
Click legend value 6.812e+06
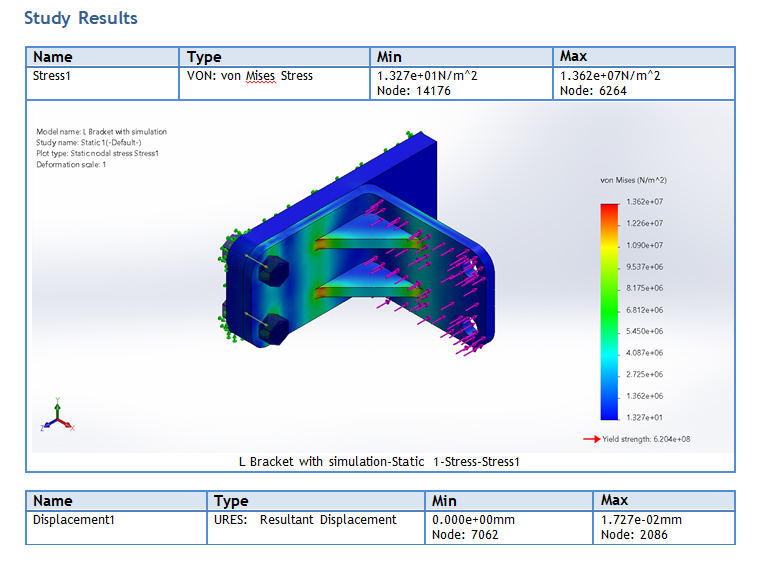pyautogui.click(x=644, y=310)
